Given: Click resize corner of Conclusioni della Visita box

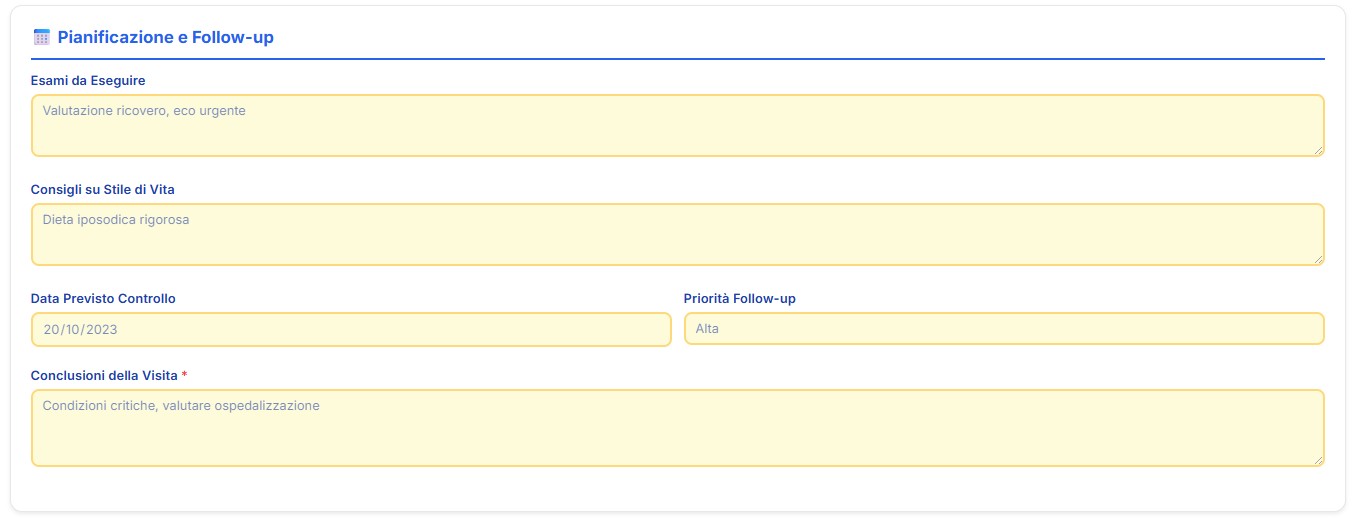Looking at the screenshot, I should [x=1318, y=460].
